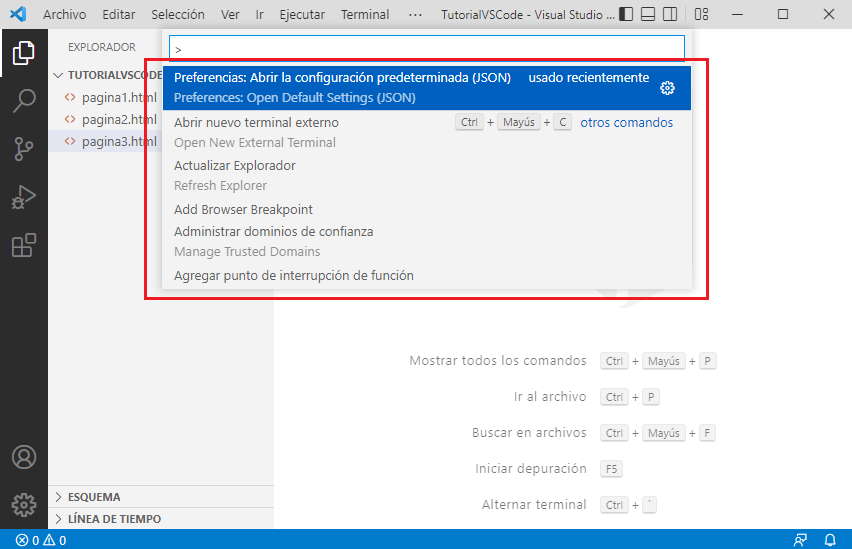Toggle the primary side bar layout icon
852x549 pixels.
(626, 14)
